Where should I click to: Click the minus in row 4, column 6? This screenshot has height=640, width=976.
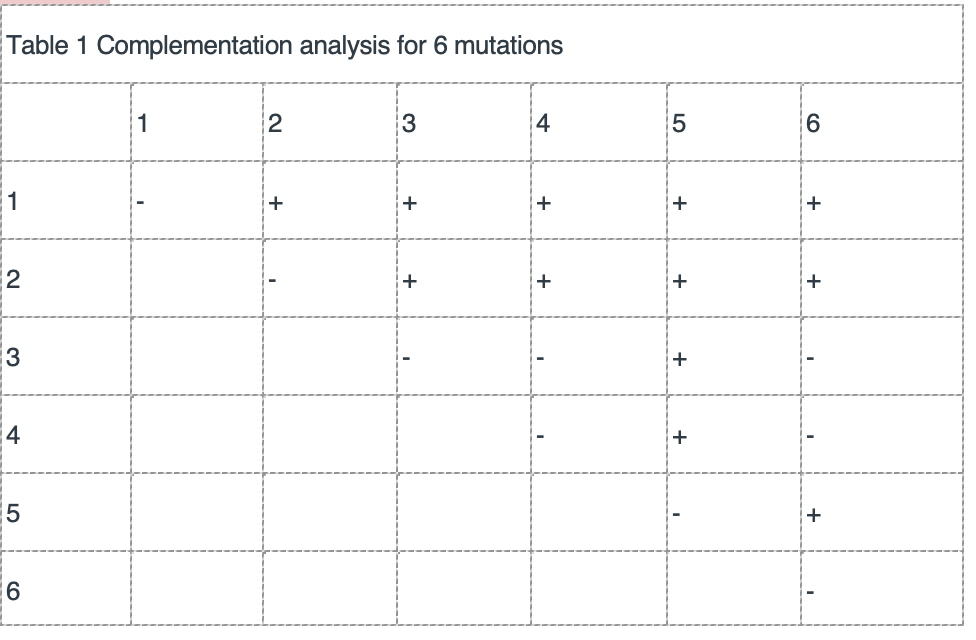[x=810, y=436]
